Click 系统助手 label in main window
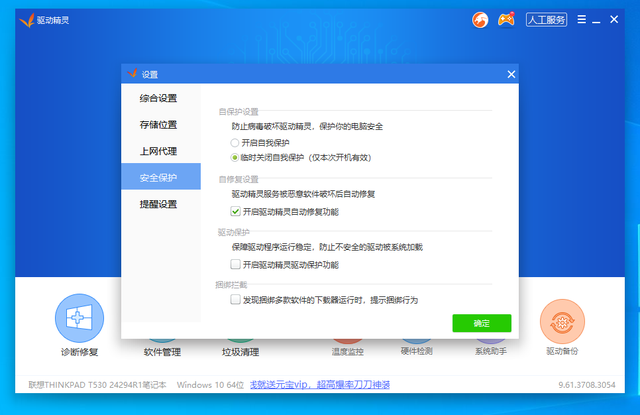Viewport: 640px width, 415px height. pyautogui.click(x=491, y=351)
